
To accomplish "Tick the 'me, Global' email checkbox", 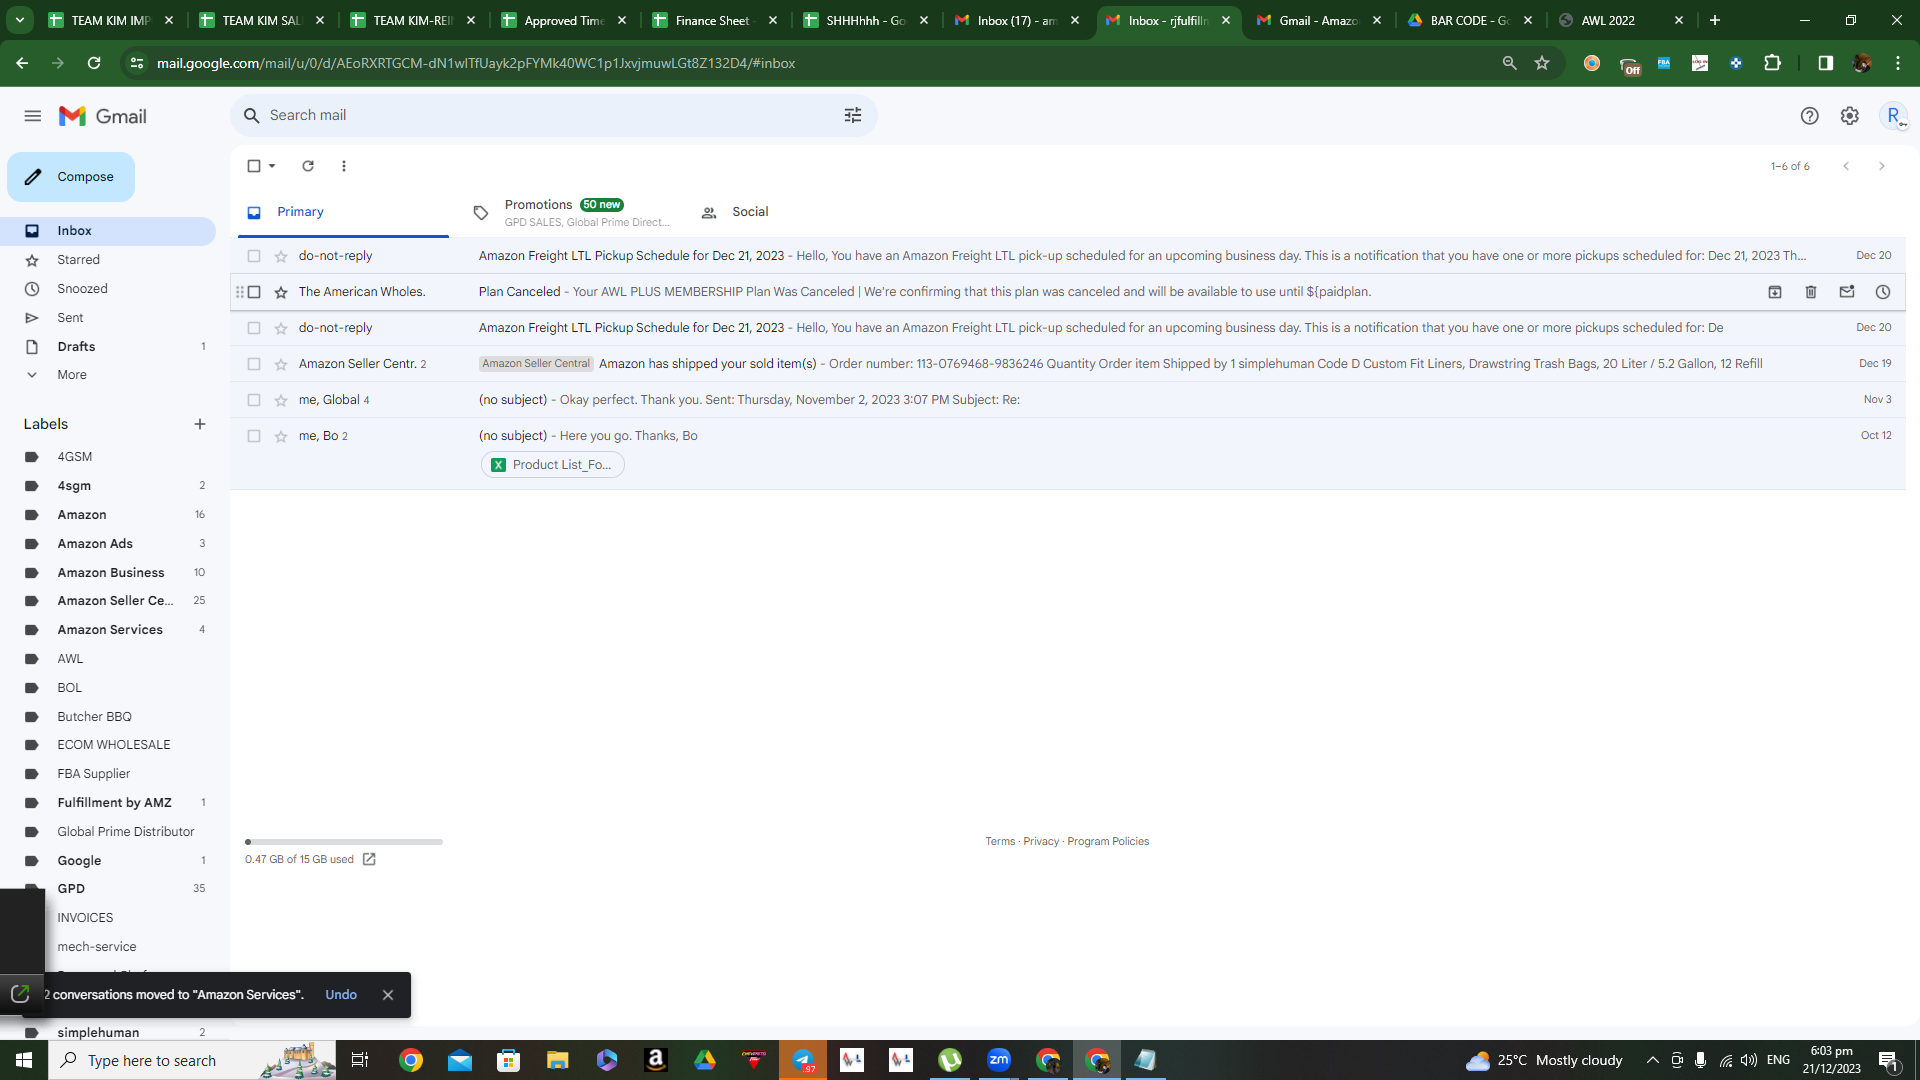I will click(x=254, y=400).
